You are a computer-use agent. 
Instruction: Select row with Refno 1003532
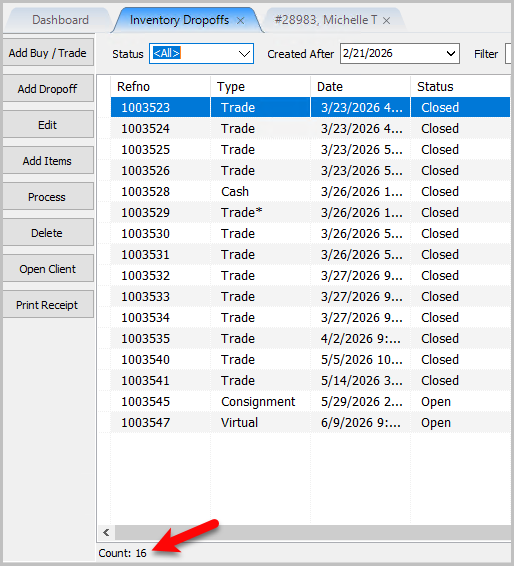[310, 275]
